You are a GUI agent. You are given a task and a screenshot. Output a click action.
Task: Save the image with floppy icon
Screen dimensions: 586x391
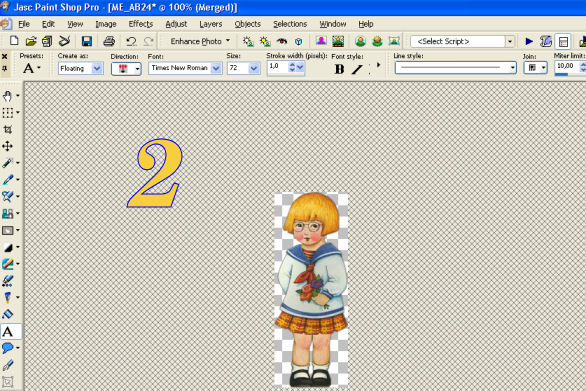[87, 41]
